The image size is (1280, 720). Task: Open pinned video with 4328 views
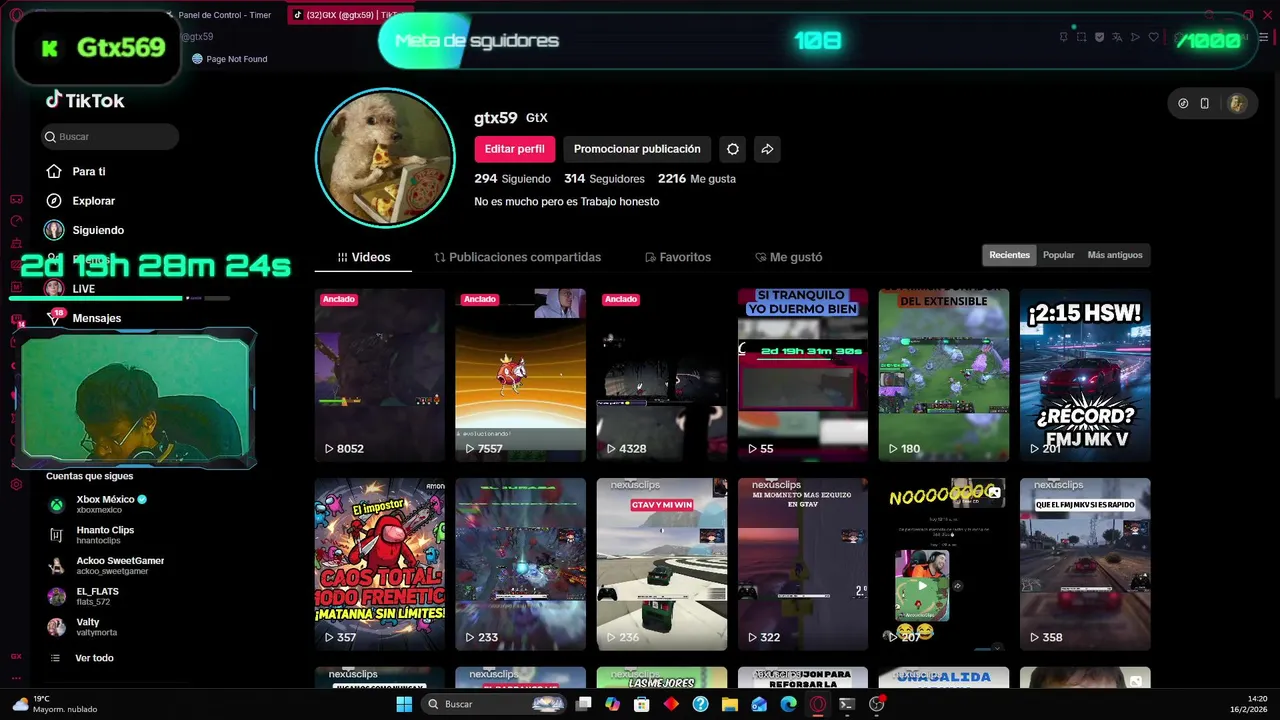pos(661,375)
